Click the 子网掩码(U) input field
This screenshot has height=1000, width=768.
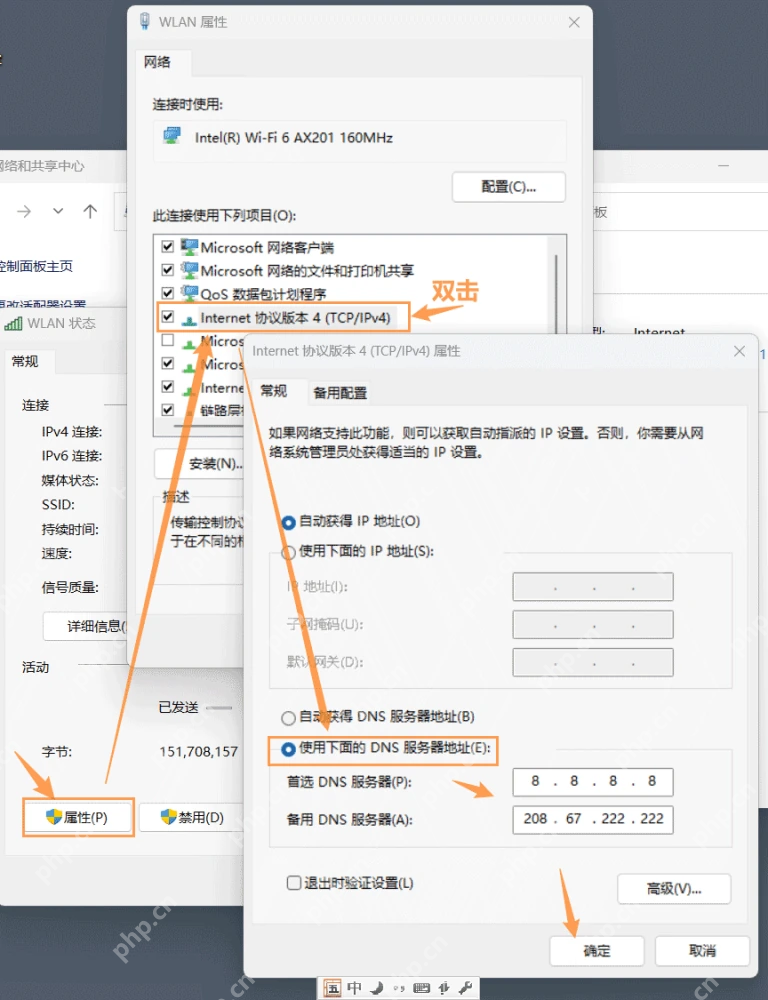pos(593,624)
